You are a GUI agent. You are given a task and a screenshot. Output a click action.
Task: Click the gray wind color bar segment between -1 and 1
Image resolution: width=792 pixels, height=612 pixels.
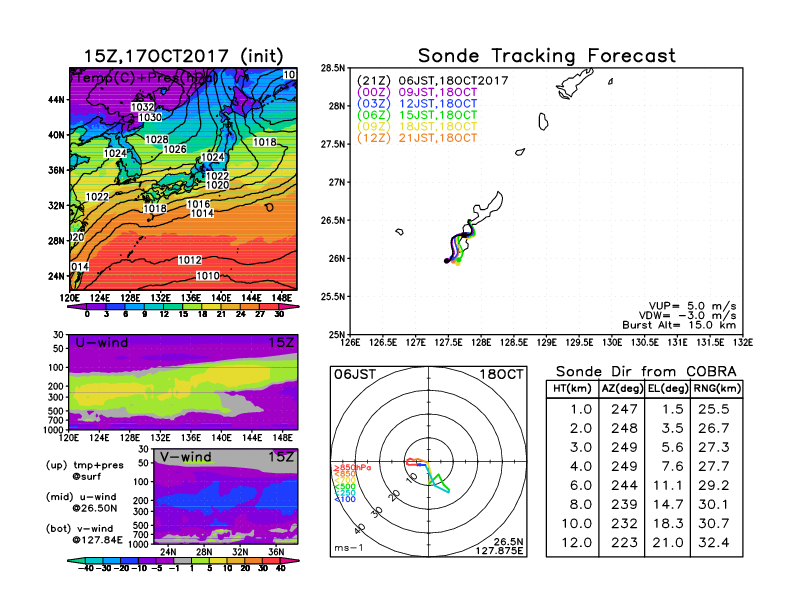click(x=182, y=560)
